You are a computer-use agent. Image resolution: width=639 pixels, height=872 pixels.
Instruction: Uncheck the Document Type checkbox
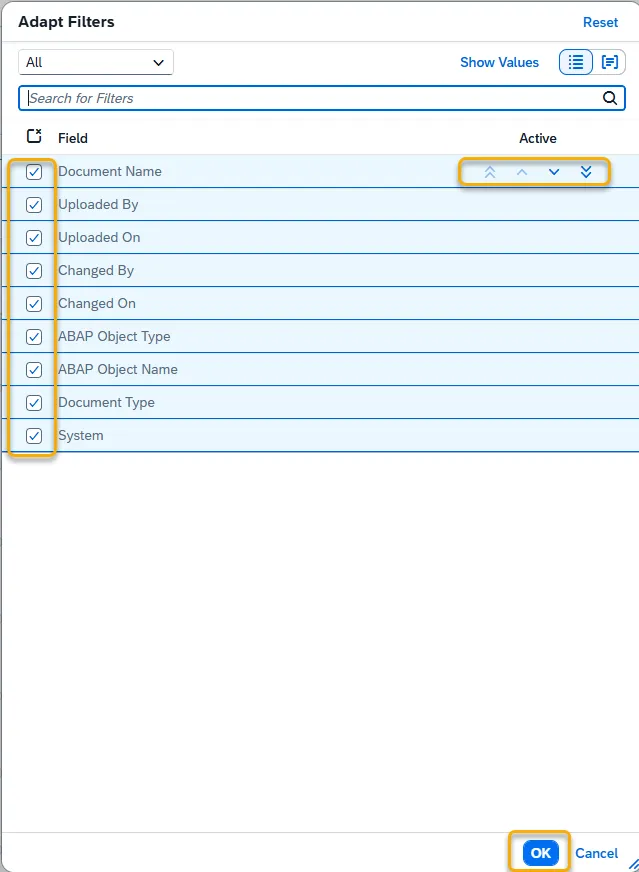34,403
